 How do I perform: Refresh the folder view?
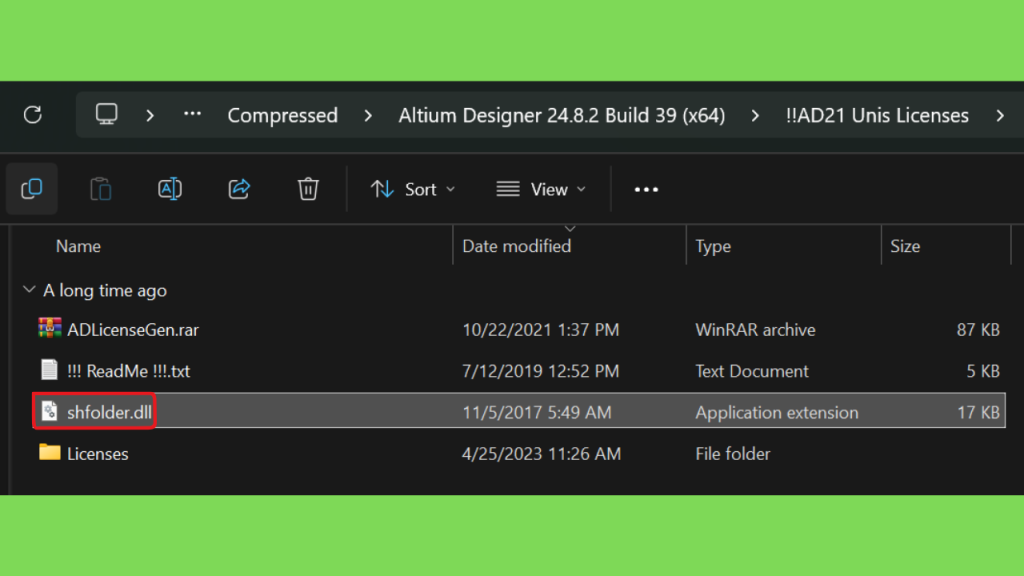[x=33, y=115]
